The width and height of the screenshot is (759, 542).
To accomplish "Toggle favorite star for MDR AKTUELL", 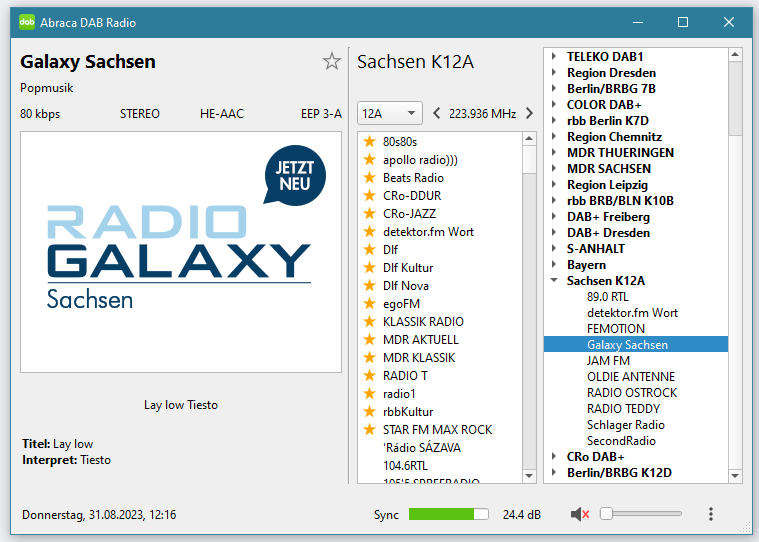I will [369, 340].
